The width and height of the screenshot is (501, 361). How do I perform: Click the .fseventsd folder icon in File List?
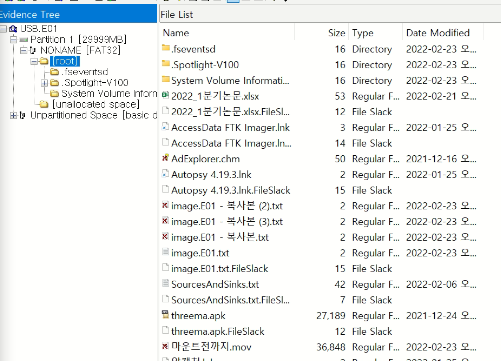[166, 48]
